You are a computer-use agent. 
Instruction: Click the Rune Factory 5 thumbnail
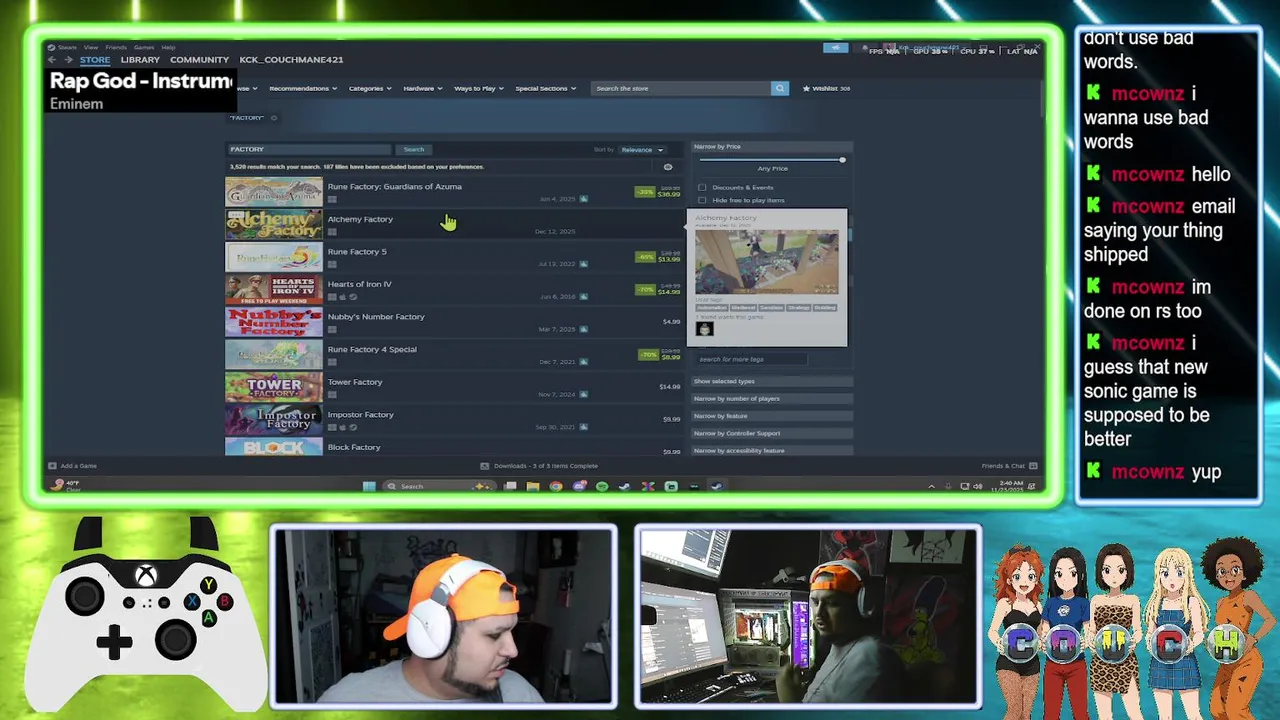pos(274,257)
